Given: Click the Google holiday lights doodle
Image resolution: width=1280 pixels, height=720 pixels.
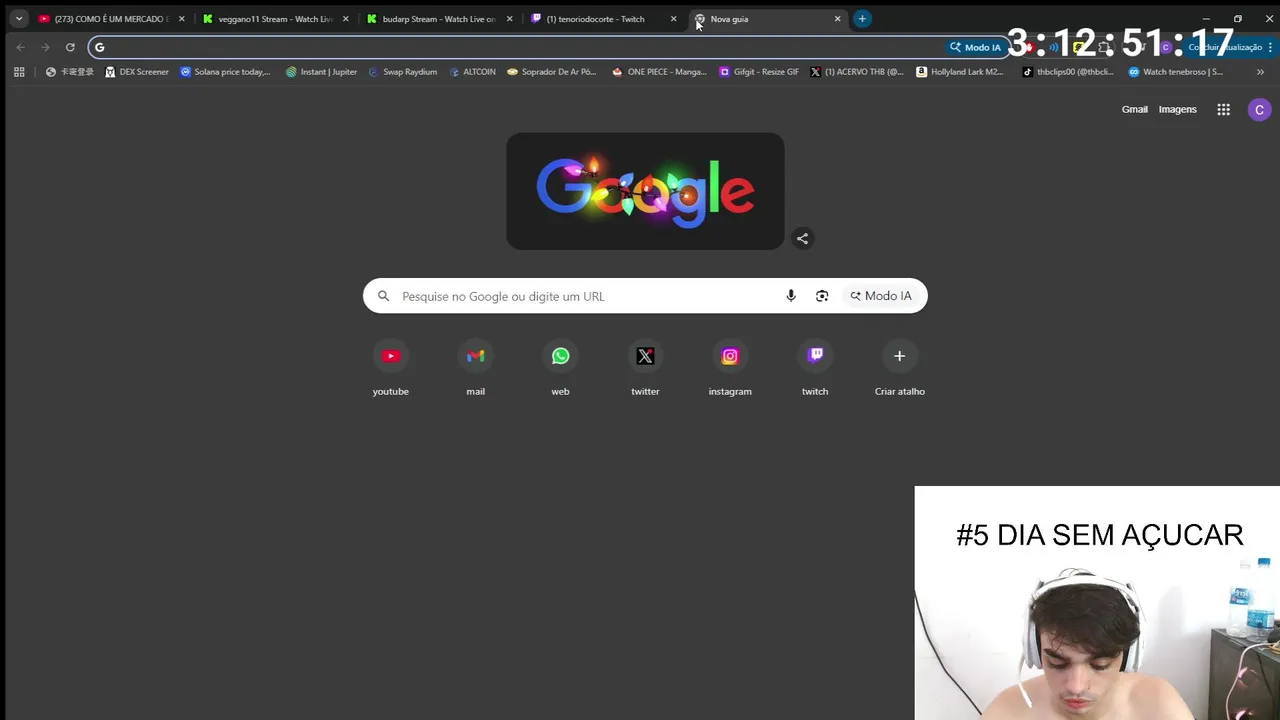Looking at the screenshot, I should click(x=645, y=191).
